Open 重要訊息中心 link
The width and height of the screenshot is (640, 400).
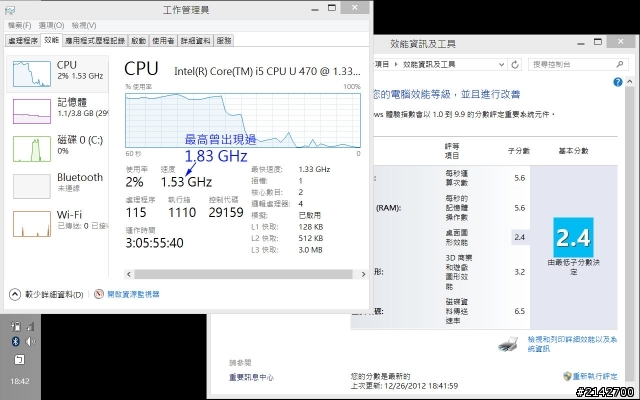[x=251, y=378]
